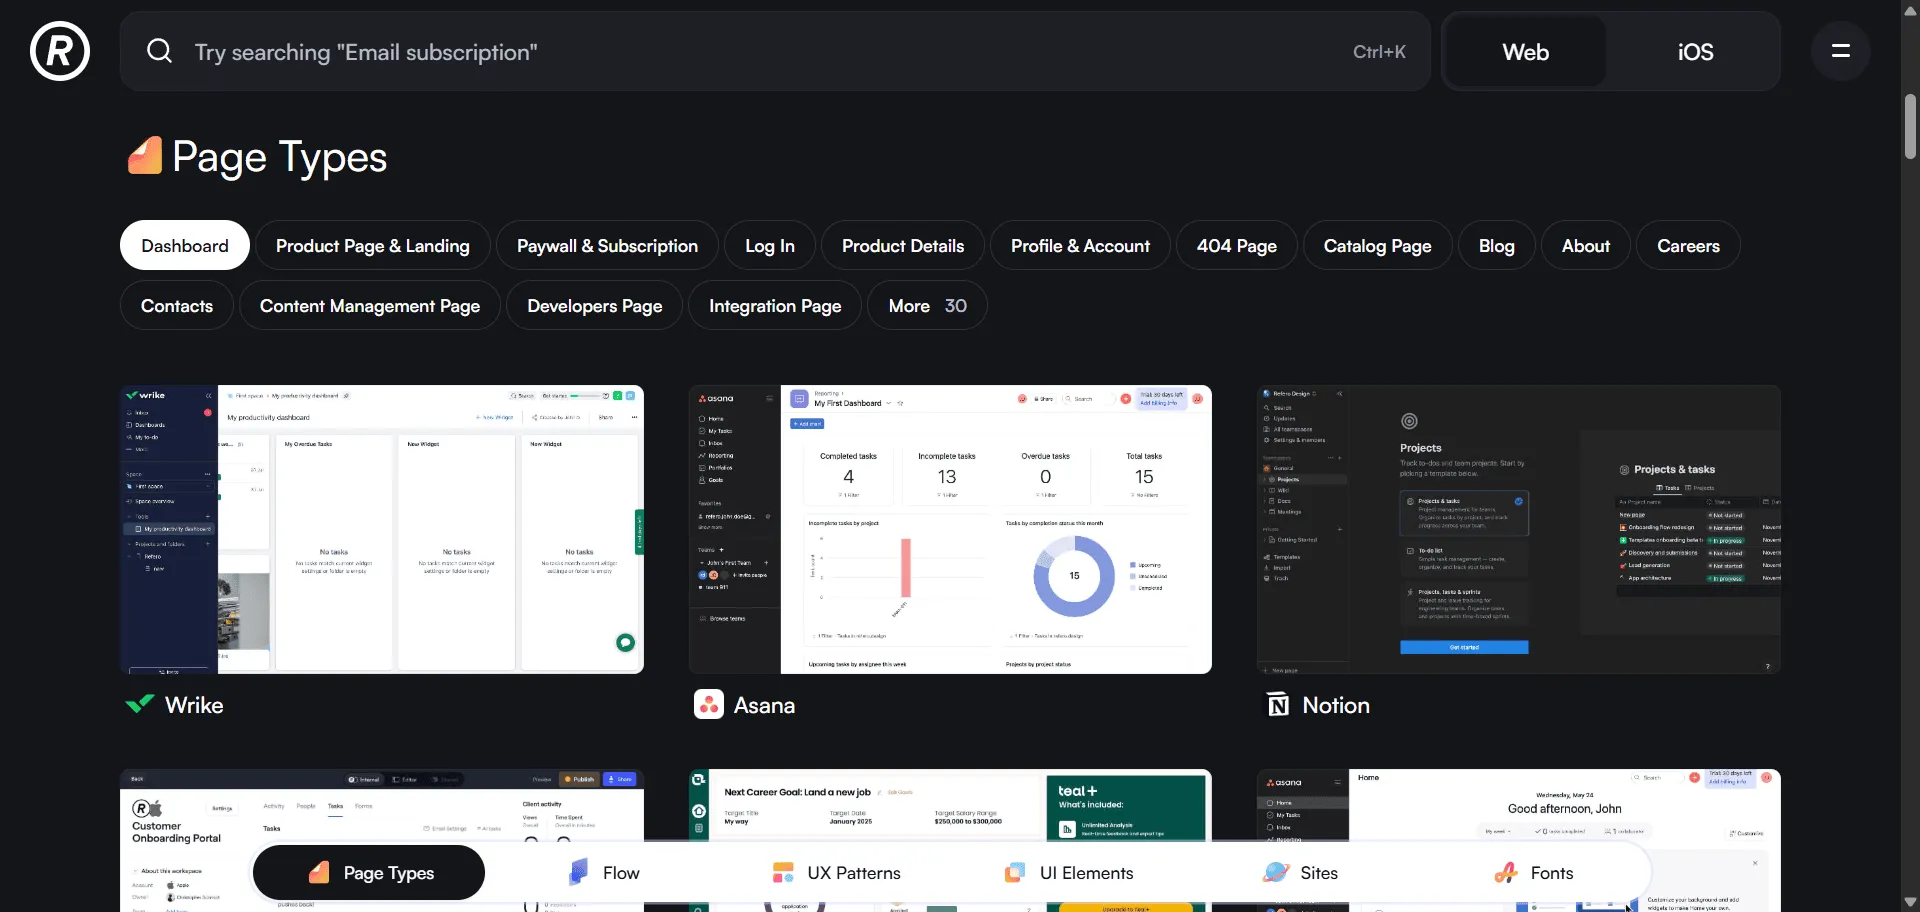Open UI Elements section
This screenshot has height=912, width=1920.
click(x=1069, y=873)
